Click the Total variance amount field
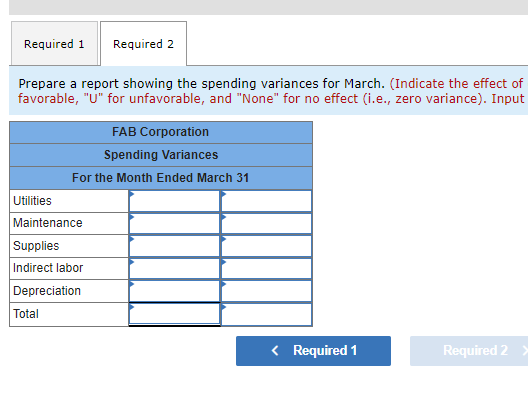528x417 pixels. pos(174,314)
